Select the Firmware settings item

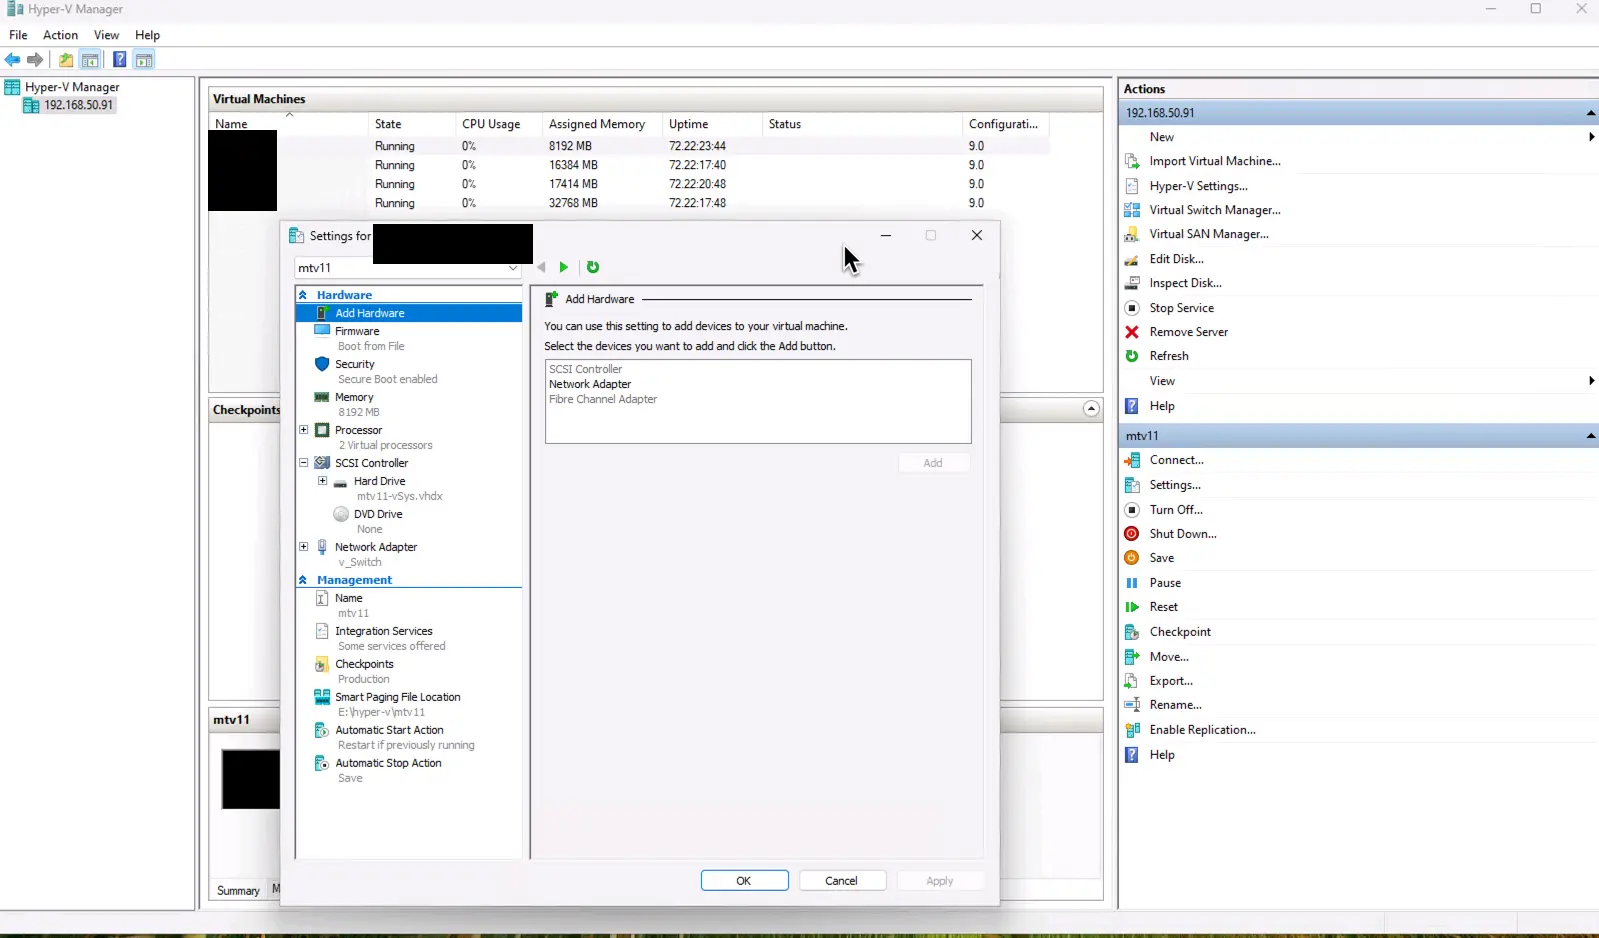[357, 331]
